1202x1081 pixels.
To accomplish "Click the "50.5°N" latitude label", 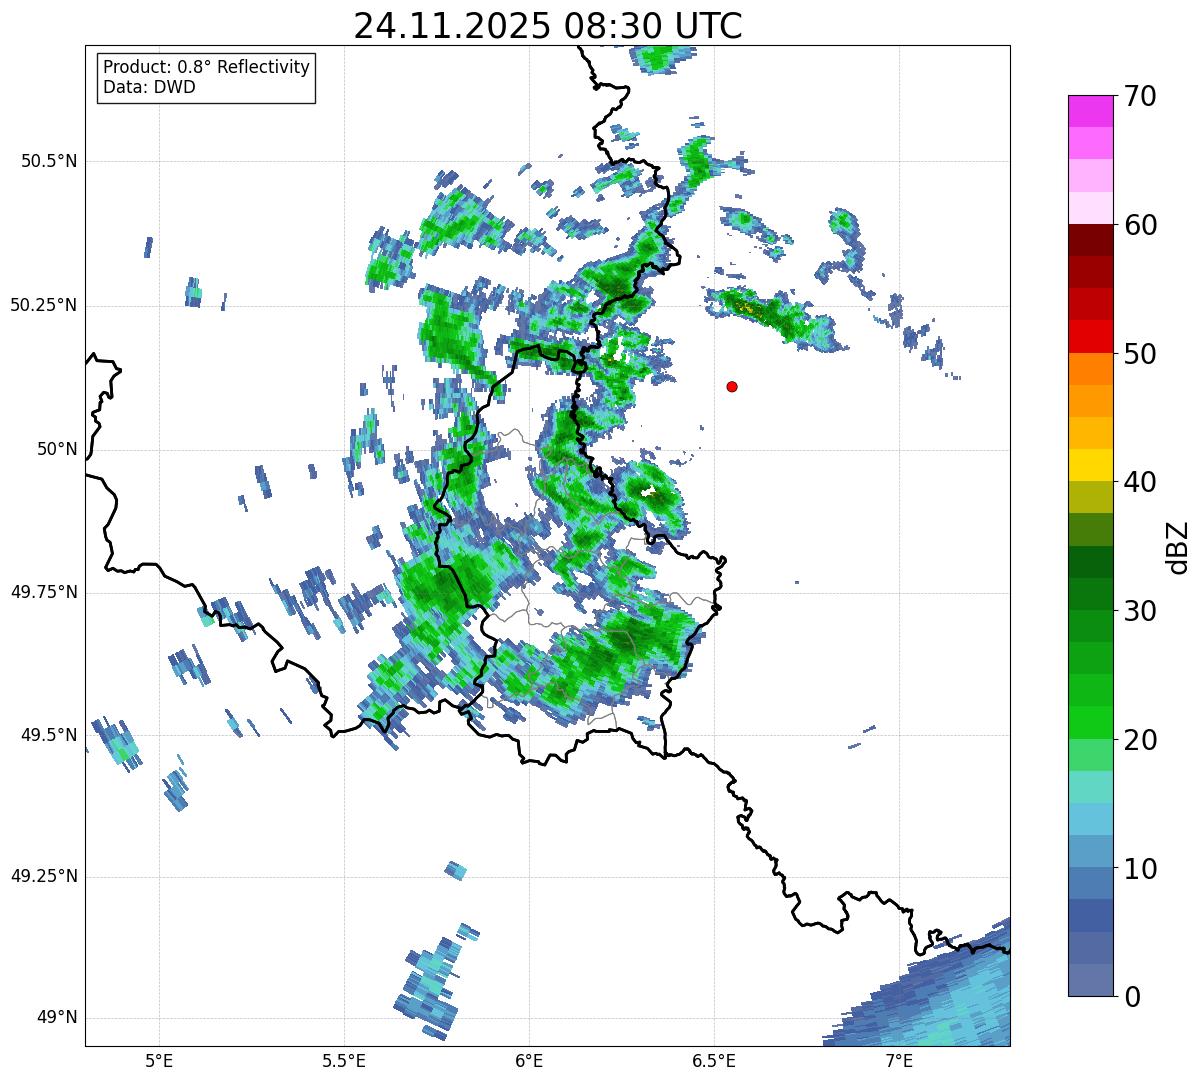I will 49,161.
